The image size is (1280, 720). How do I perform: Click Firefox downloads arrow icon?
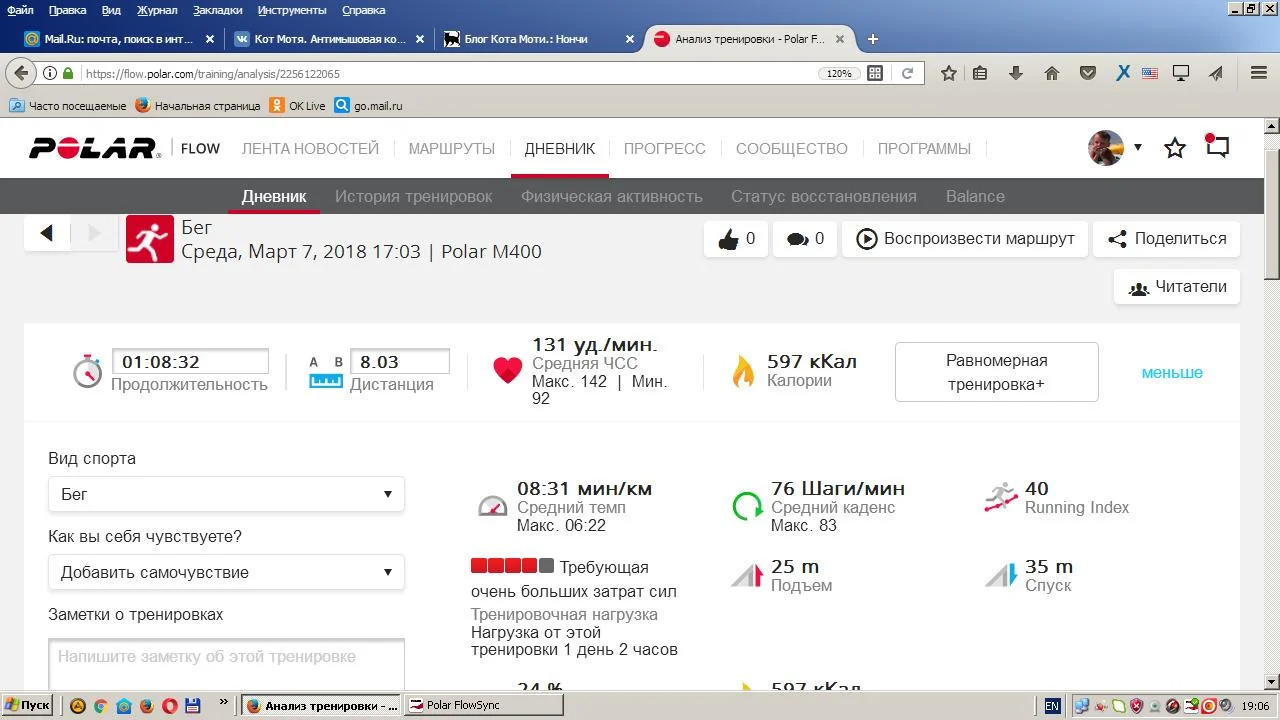click(1016, 73)
